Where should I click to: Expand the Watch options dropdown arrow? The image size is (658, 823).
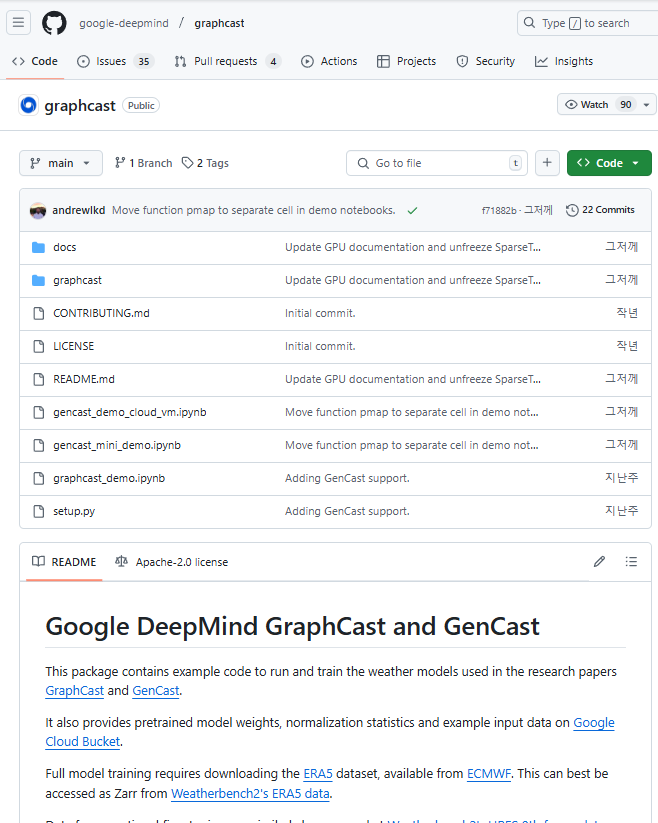pos(646,104)
